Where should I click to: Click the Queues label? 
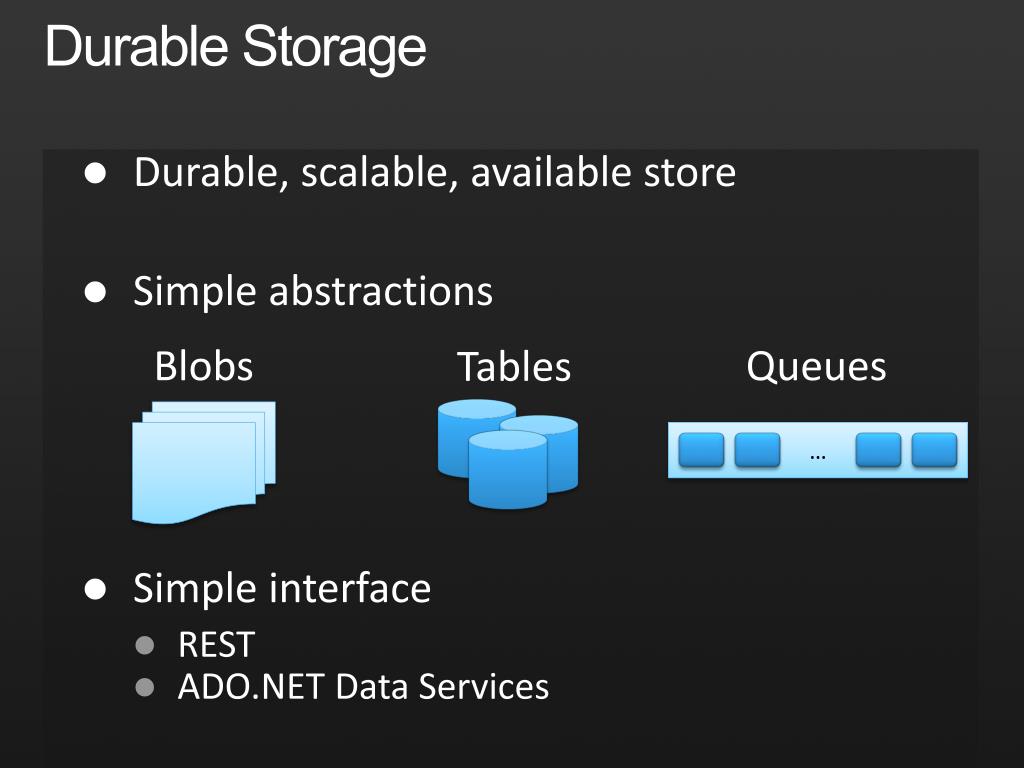tap(816, 366)
